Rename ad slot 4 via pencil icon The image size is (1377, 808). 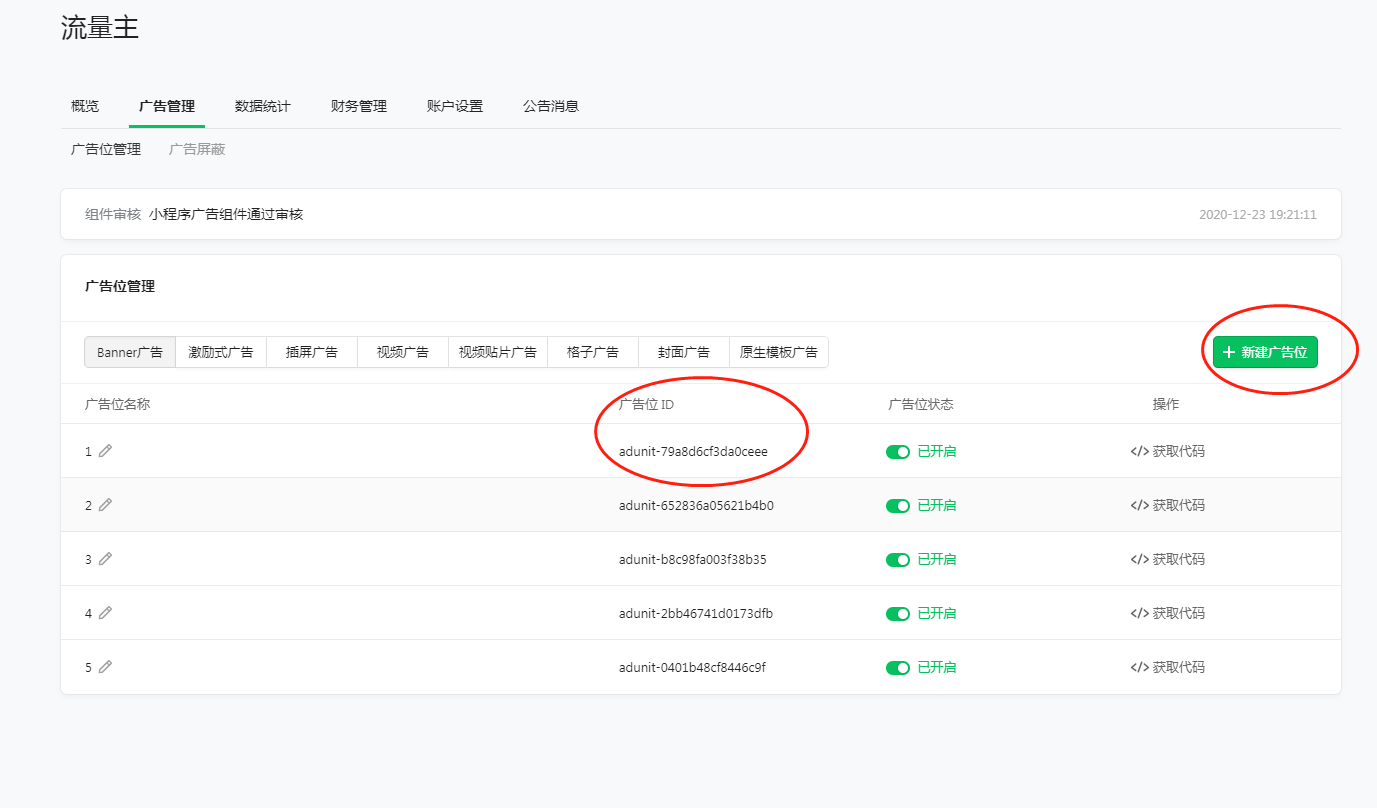pos(105,613)
